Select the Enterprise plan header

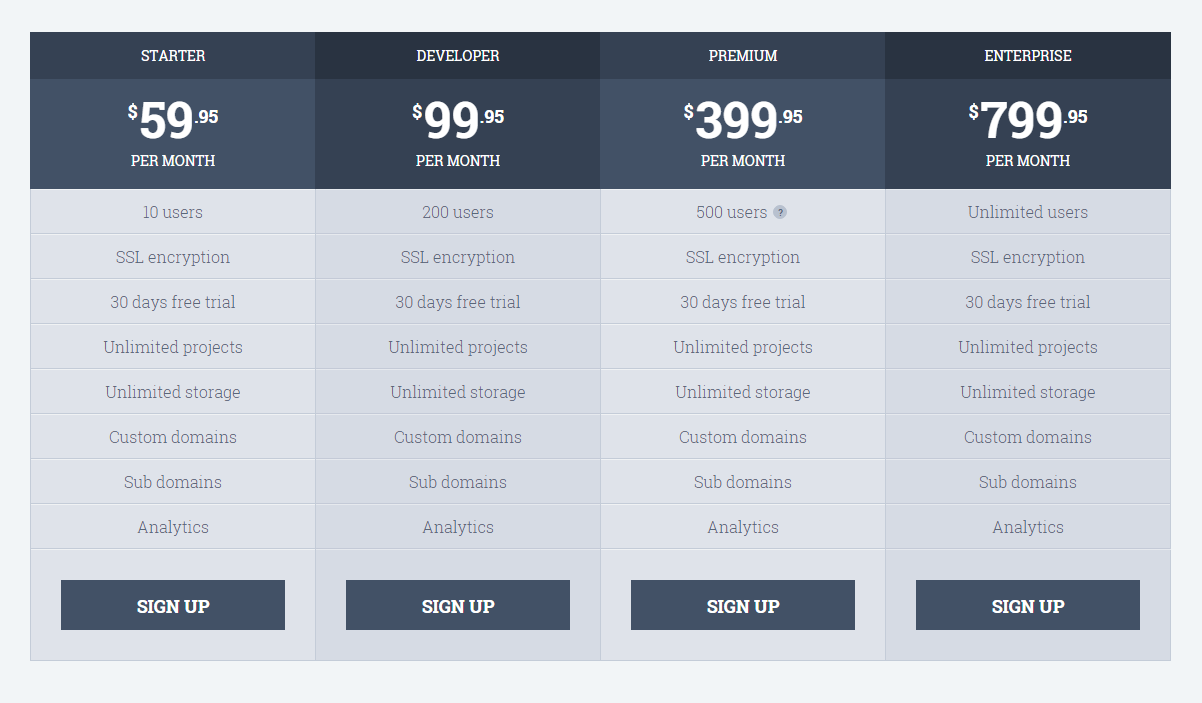(x=1028, y=56)
